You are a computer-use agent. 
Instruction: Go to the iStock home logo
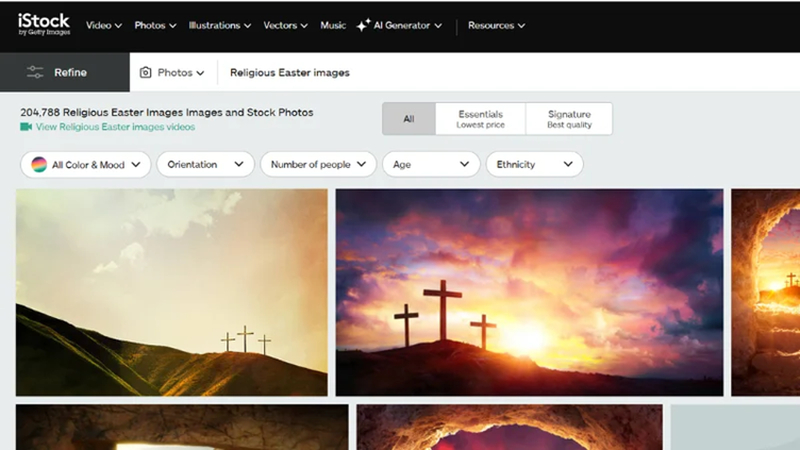[x=44, y=24]
